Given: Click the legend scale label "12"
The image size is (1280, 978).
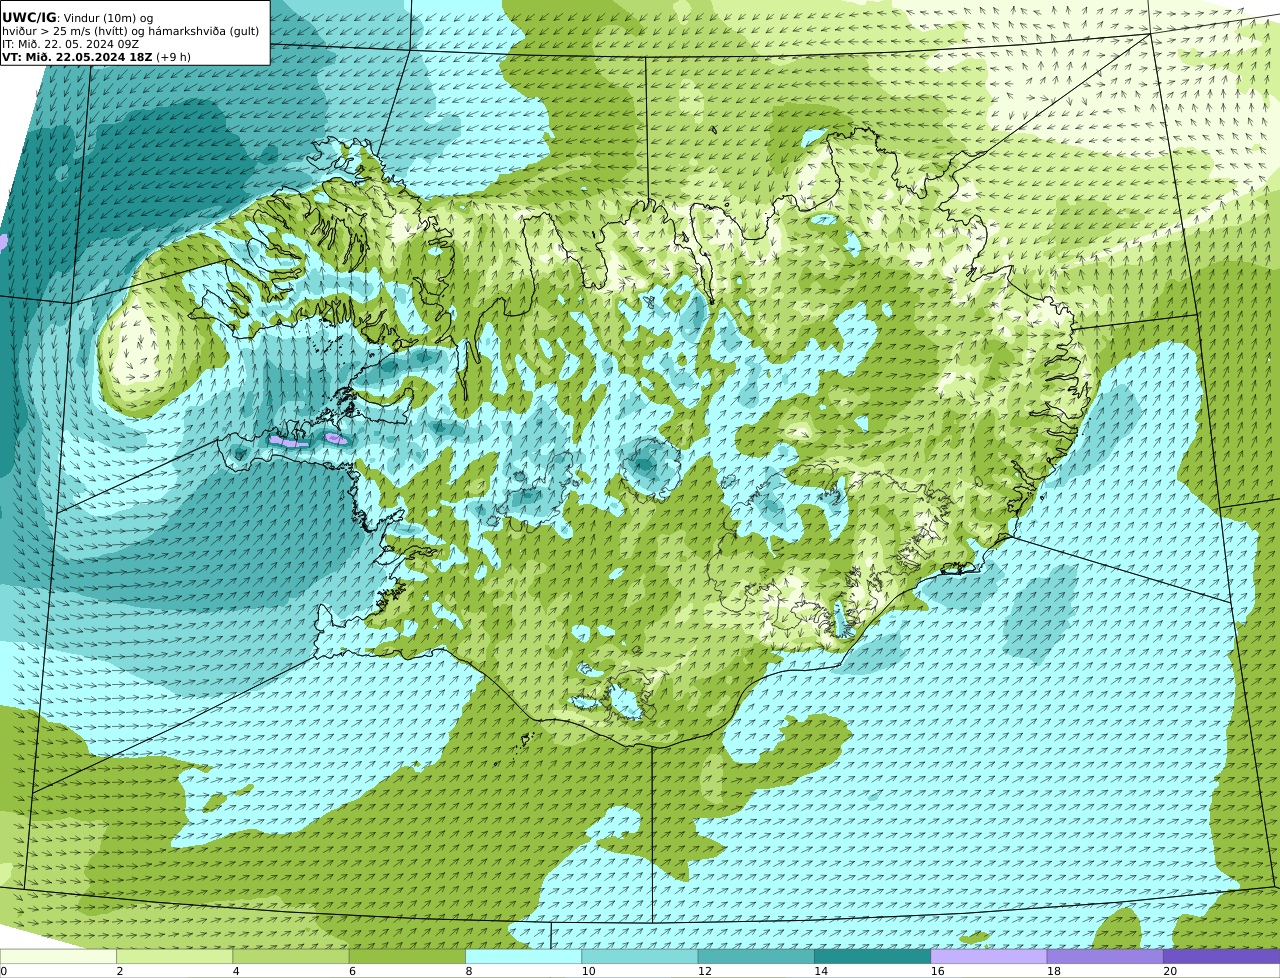Looking at the screenshot, I should point(704,971).
